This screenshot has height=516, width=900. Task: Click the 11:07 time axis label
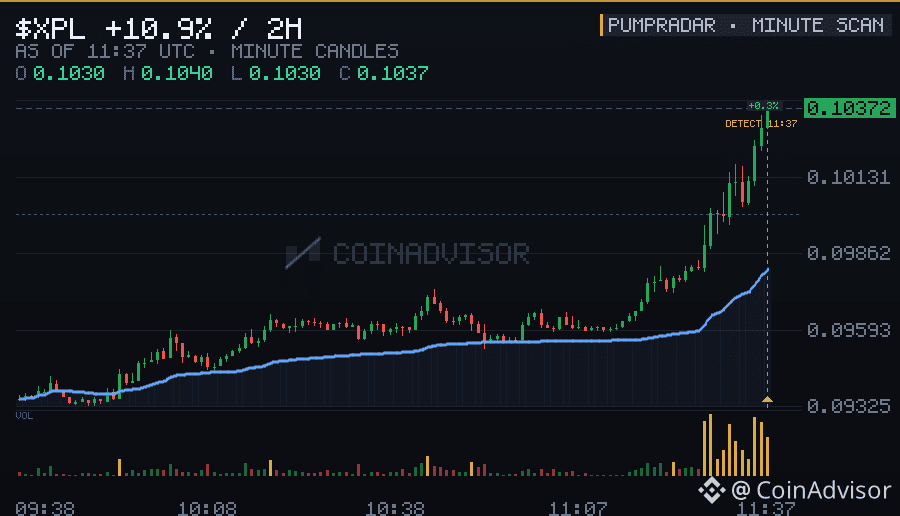(x=578, y=509)
